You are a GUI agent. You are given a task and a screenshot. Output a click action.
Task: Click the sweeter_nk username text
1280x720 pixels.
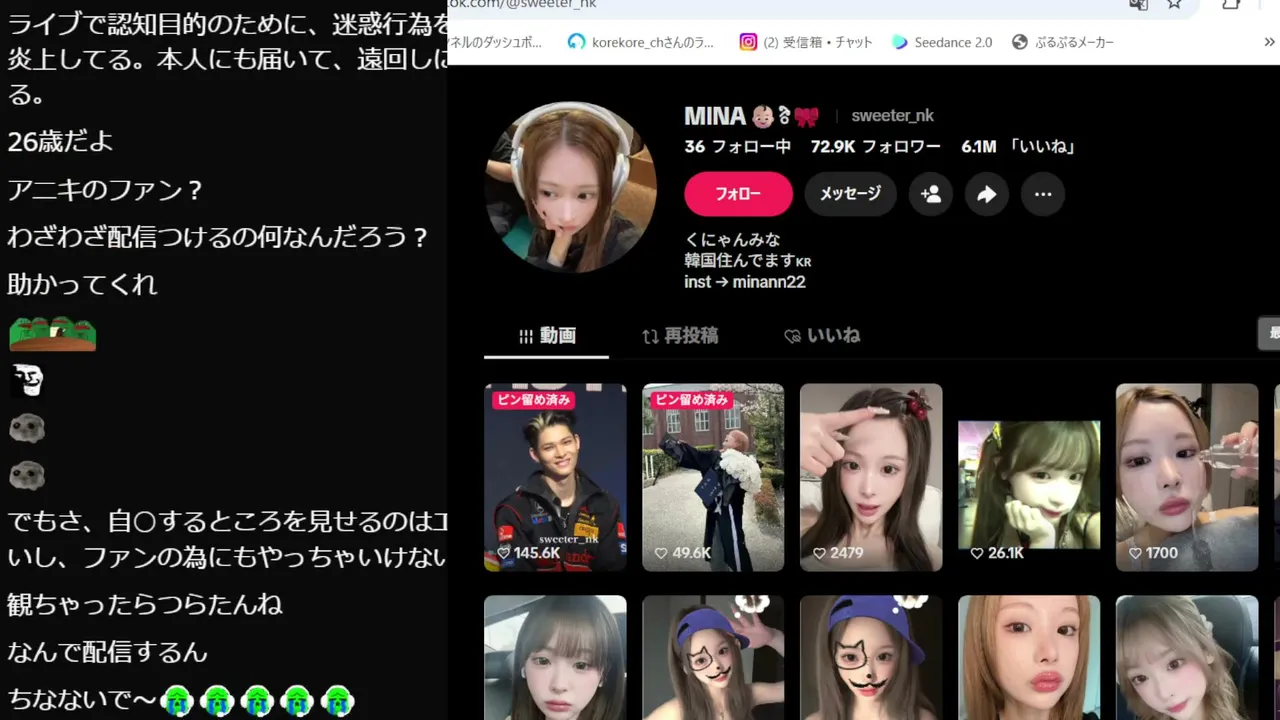click(892, 116)
